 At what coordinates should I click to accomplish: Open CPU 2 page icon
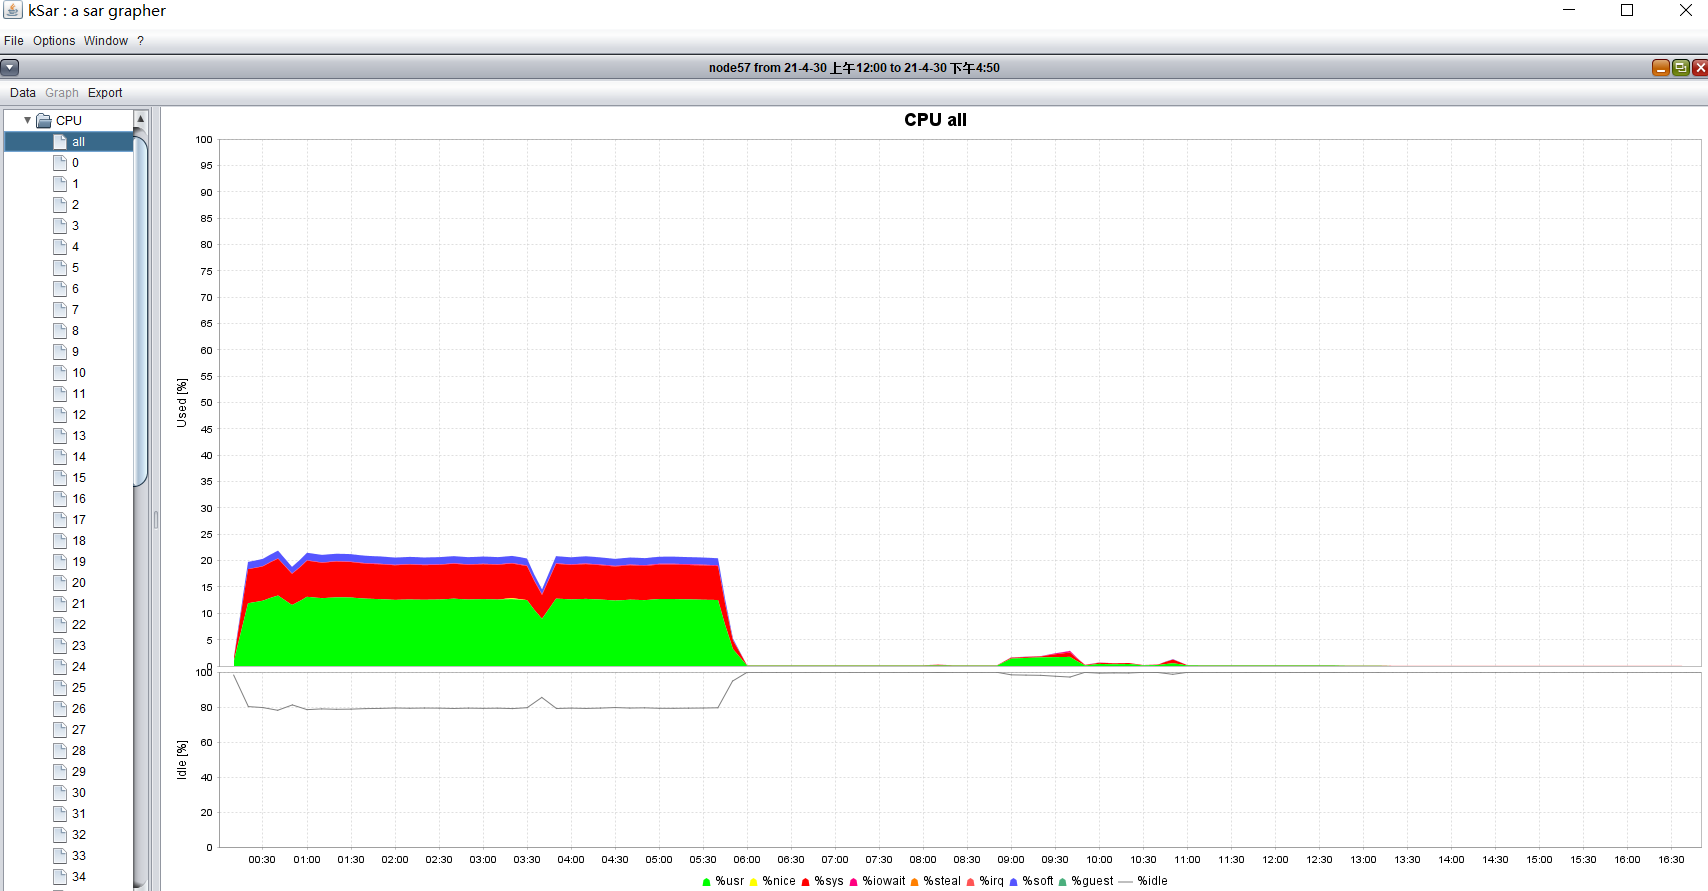click(60, 204)
